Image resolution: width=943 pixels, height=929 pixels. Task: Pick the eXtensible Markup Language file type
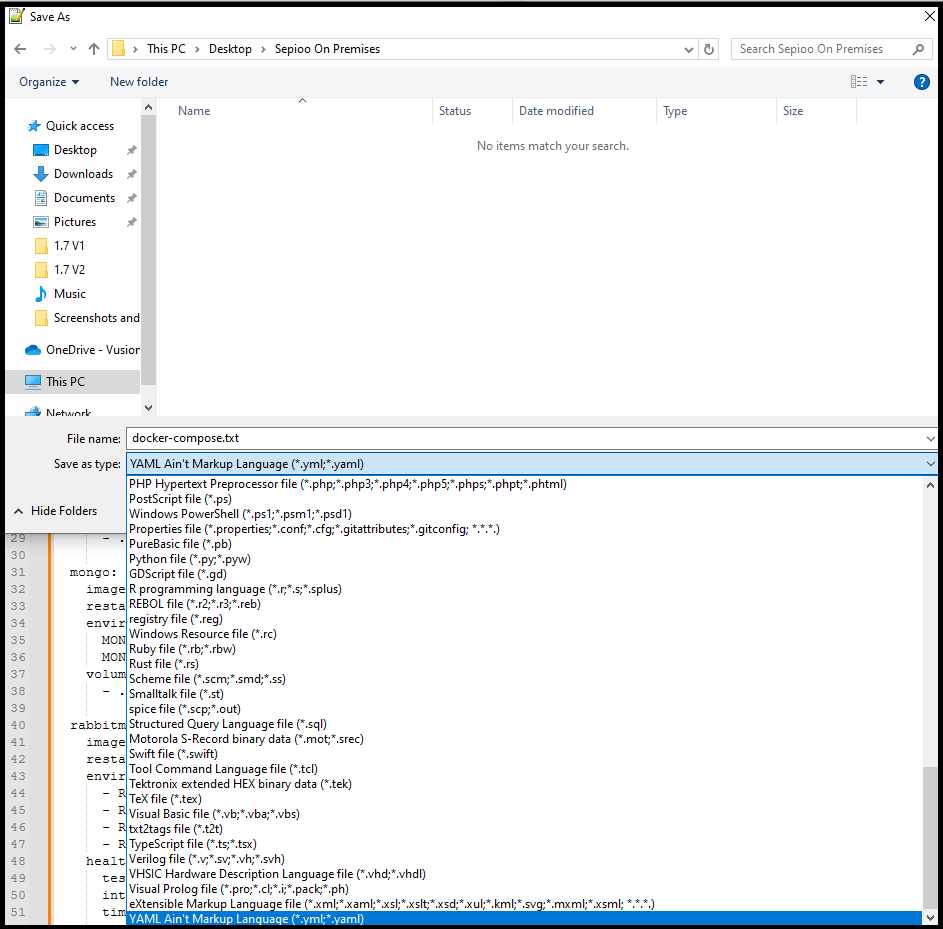point(391,904)
